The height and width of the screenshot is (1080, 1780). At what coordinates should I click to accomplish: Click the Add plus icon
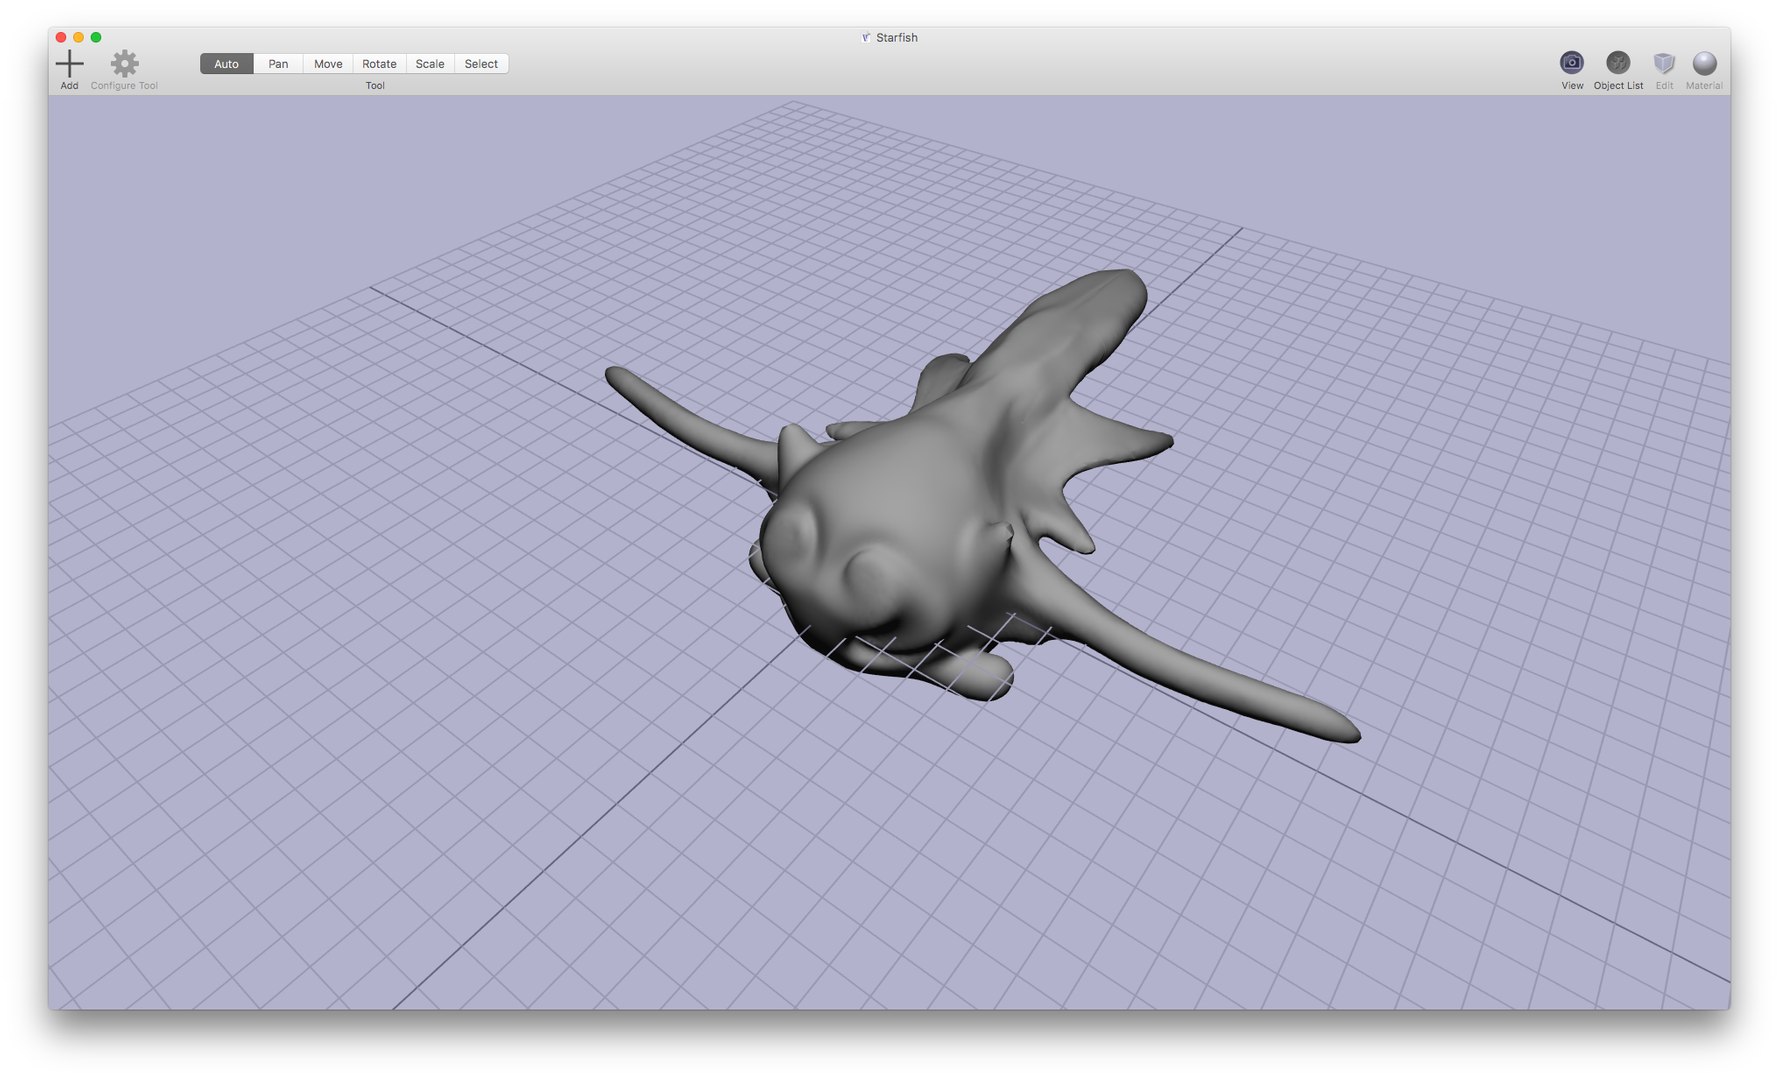click(x=69, y=64)
